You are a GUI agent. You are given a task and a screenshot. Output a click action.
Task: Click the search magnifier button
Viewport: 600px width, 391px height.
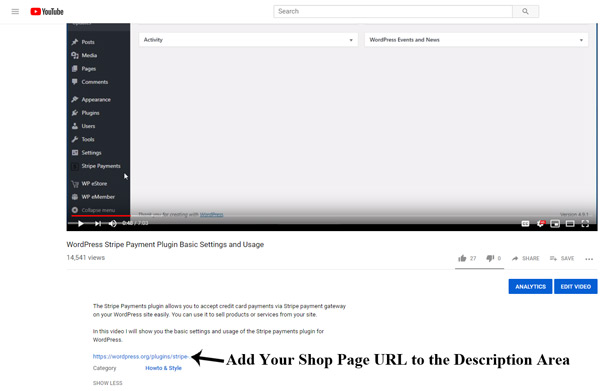point(525,11)
